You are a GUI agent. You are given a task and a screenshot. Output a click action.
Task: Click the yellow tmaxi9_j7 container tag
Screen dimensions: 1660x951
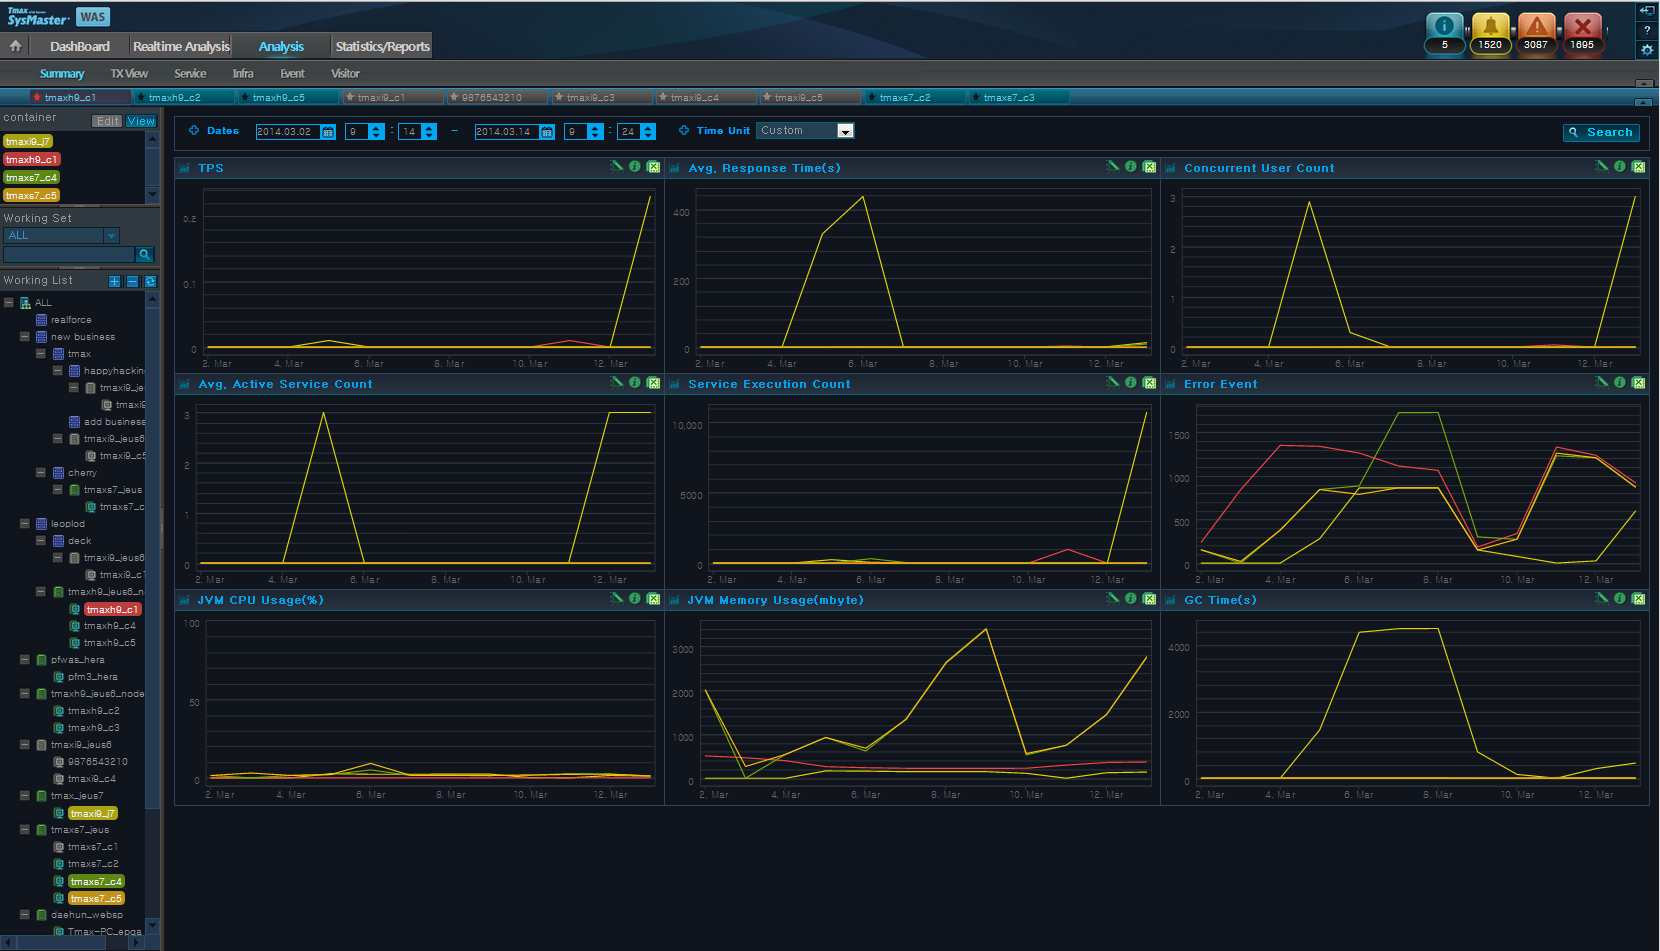click(28, 141)
